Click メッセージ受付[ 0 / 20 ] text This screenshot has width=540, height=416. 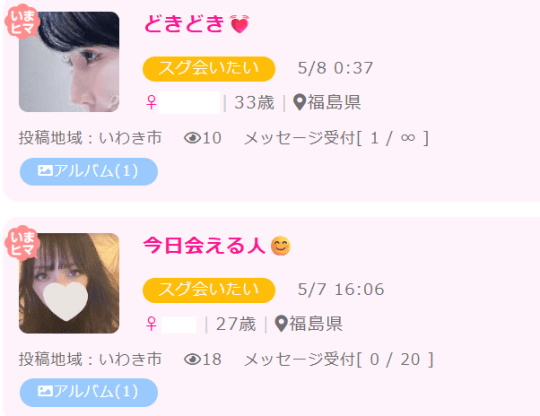pyautogui.click(x=339, y=360)
